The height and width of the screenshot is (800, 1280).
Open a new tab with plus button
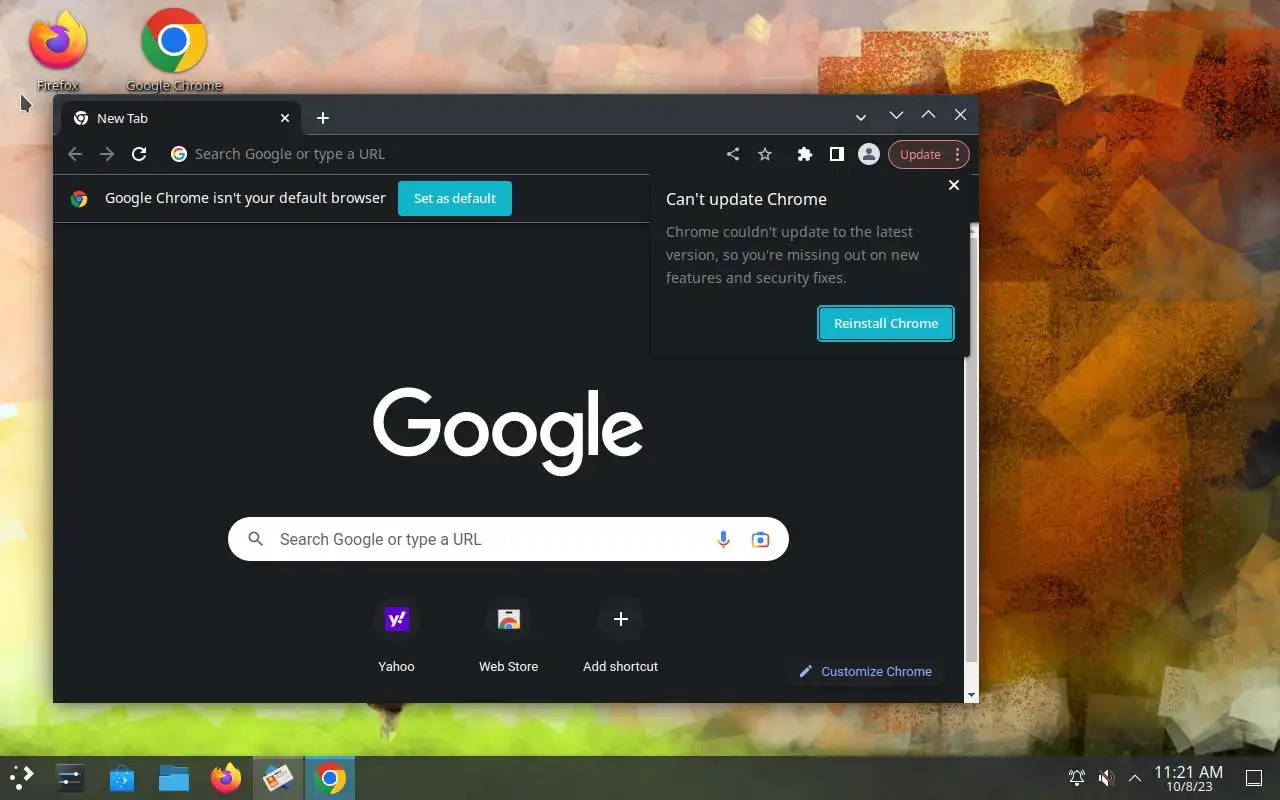(x=323, y=118)
